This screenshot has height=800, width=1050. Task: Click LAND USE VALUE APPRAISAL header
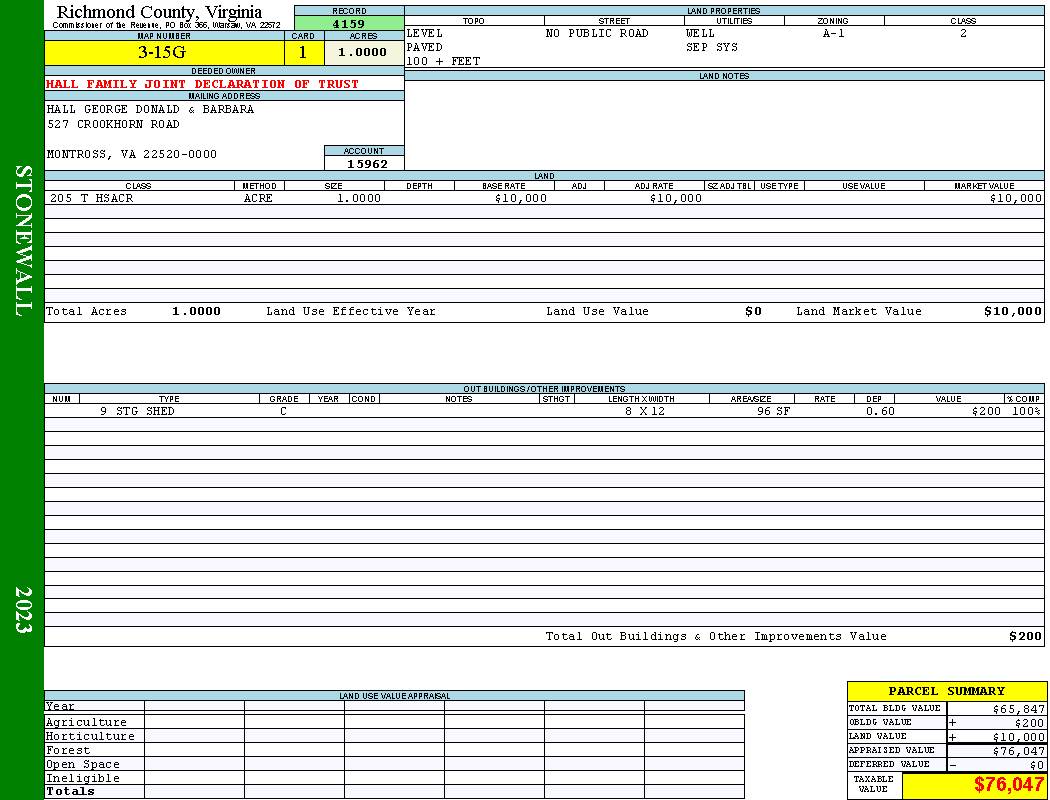tap(394, 696)
